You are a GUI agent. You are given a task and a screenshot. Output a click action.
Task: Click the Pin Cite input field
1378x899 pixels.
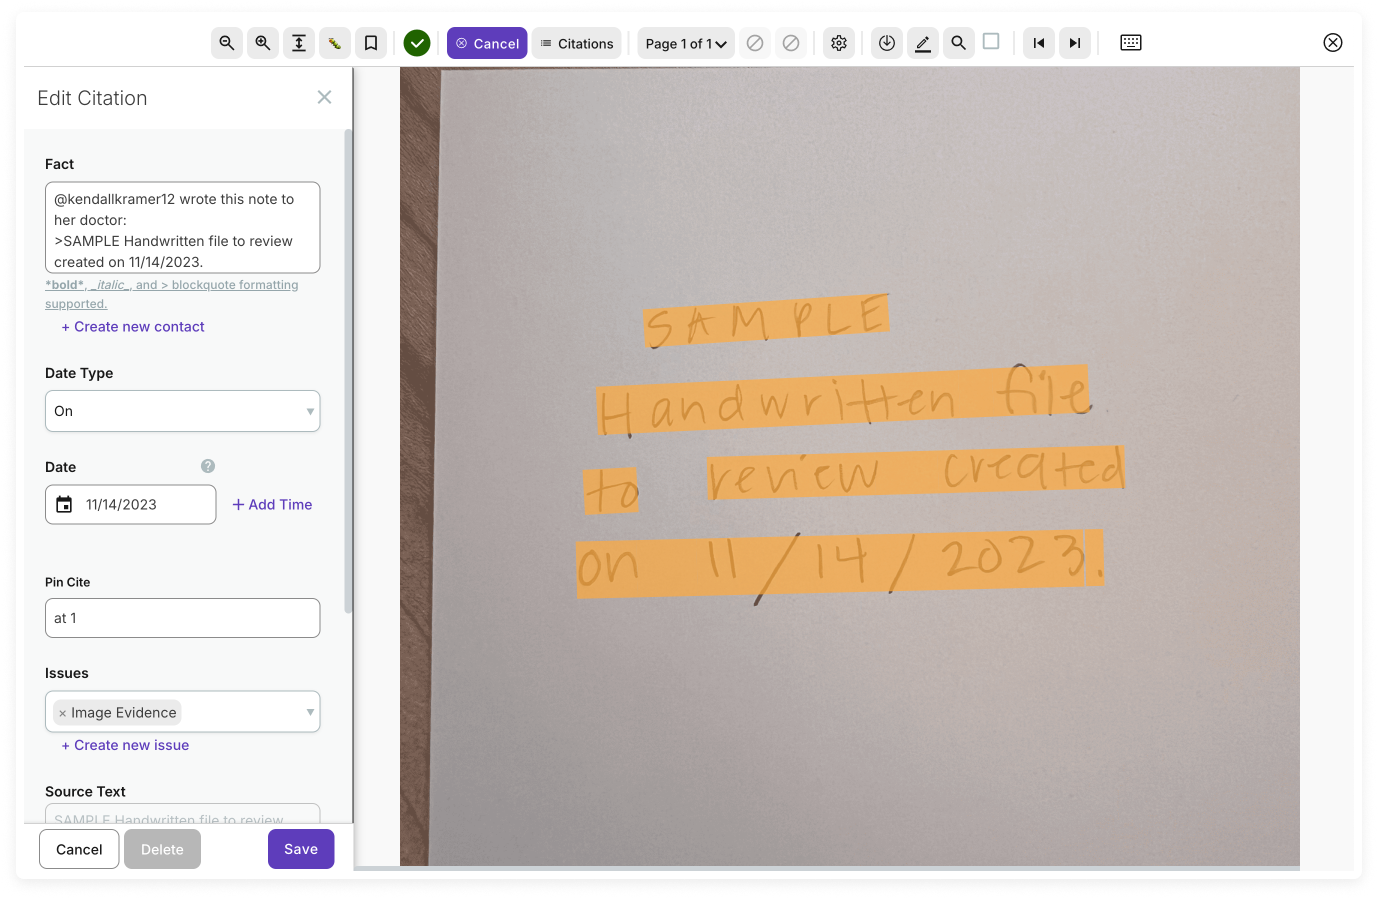coord(182,618)
